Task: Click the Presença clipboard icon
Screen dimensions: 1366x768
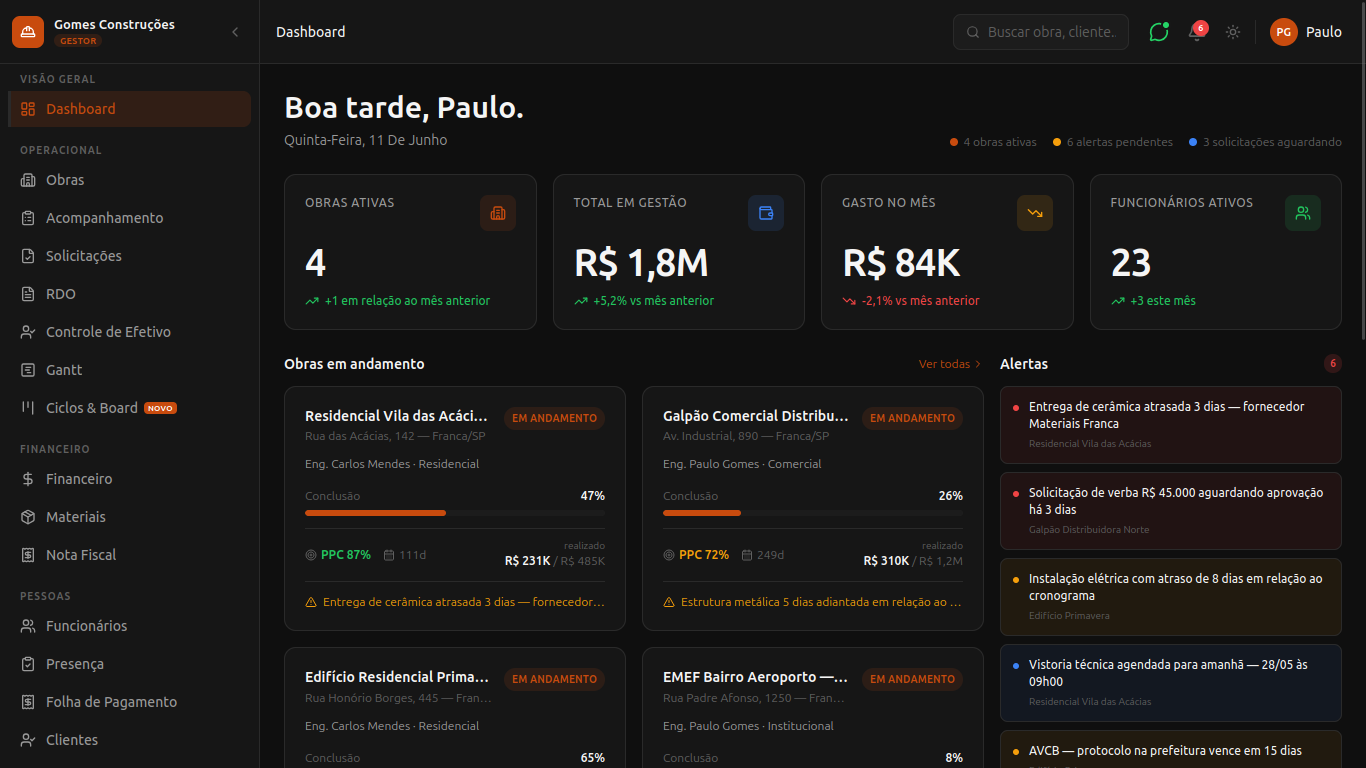Action: click(x=28, y=664)
